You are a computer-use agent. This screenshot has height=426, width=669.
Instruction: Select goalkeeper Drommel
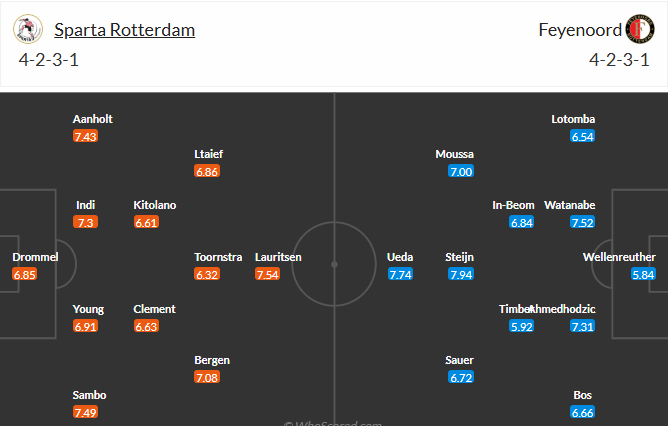click(x=35, y=257)
